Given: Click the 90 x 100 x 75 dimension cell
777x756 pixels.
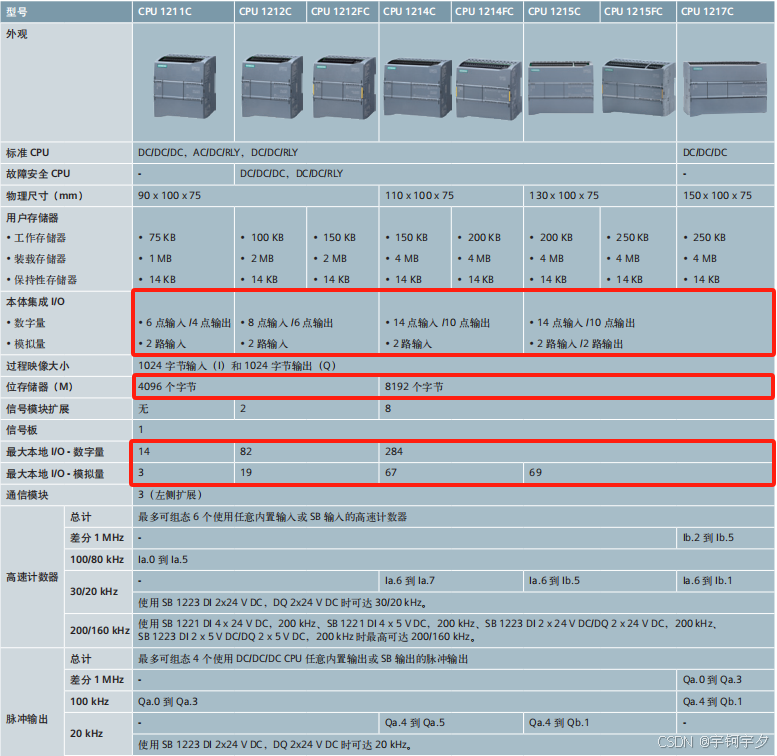Looking at the screenshot, I should (x=256, y=196).
